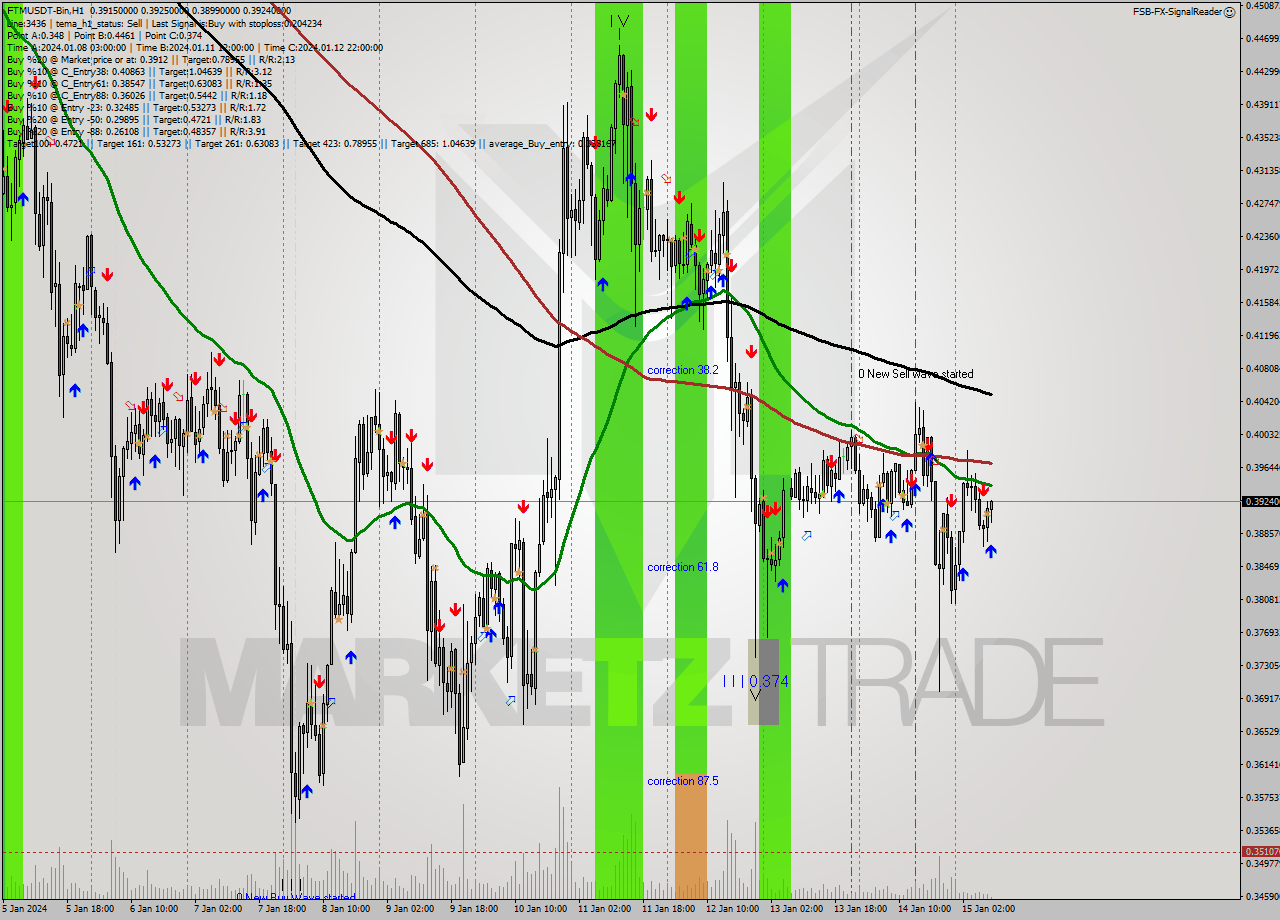The image size is (1280, 920).
Task: Click the red price tag 0.35107
Action: click(x=1260, y=852)
